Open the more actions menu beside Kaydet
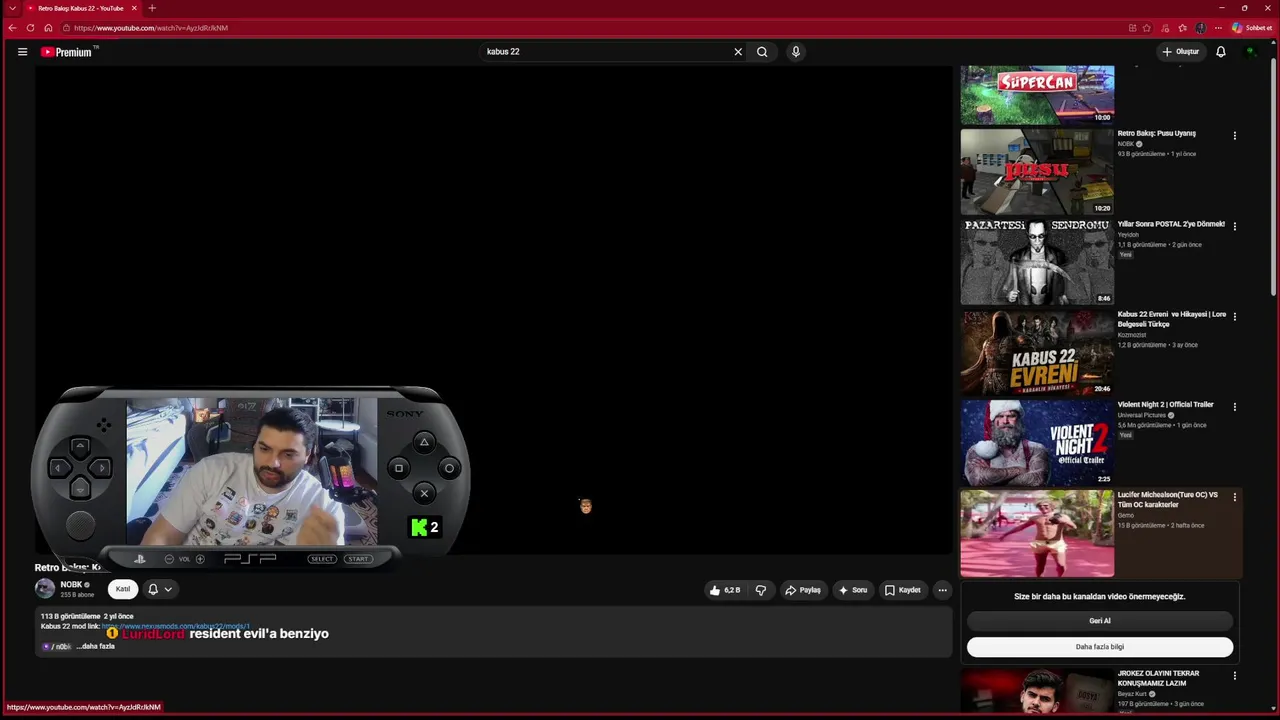The image size is (1280, 720). [942, 590]
